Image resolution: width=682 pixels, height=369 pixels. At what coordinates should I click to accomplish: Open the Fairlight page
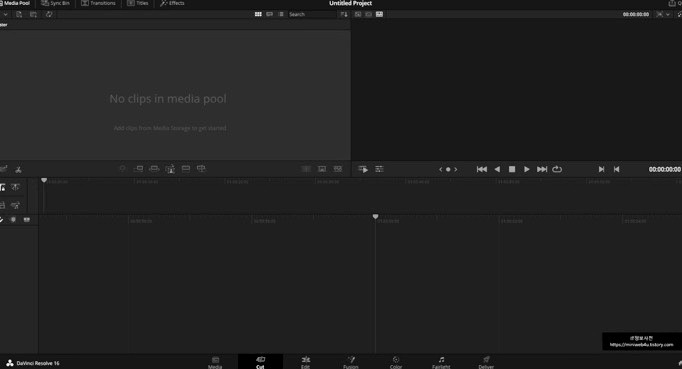(x=441, y=362)
